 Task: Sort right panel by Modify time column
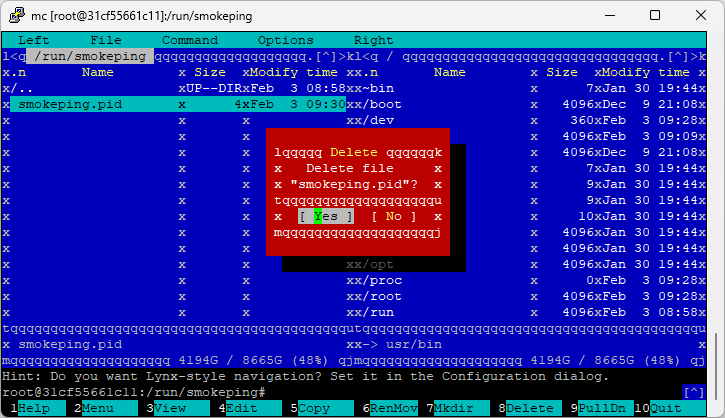(x=646, y=72)
